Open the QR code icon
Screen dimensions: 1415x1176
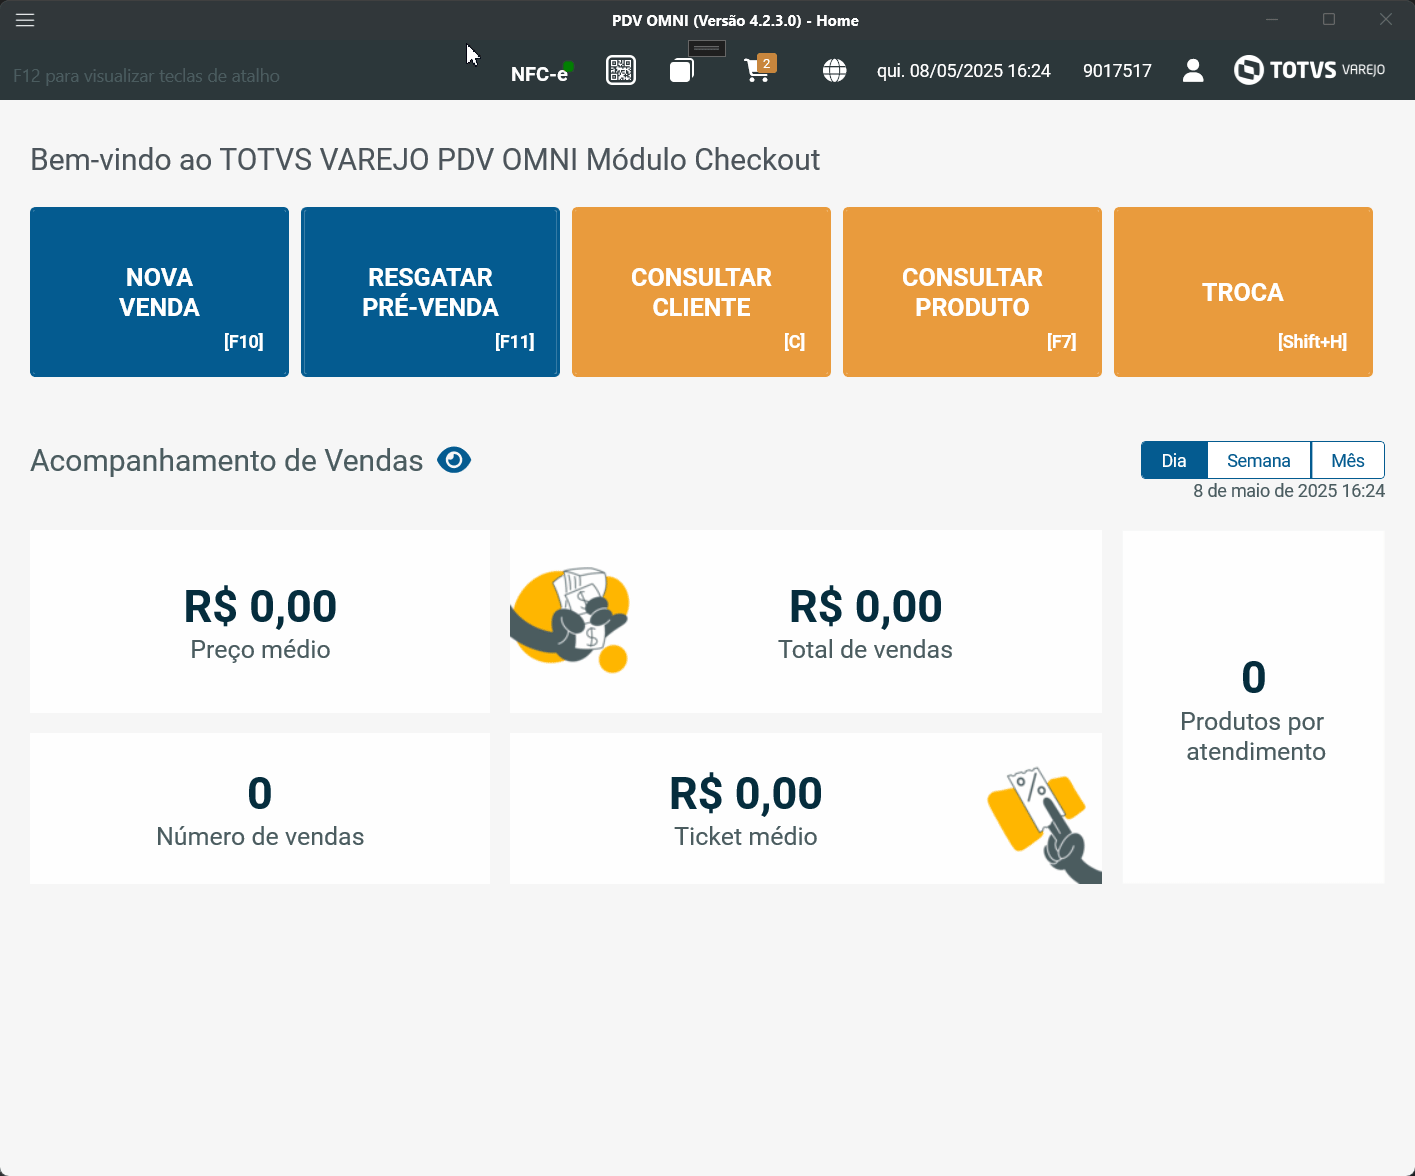621,70
